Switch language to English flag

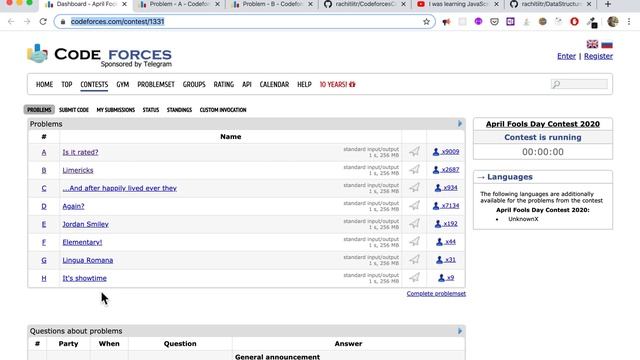(x=592, y=44)
